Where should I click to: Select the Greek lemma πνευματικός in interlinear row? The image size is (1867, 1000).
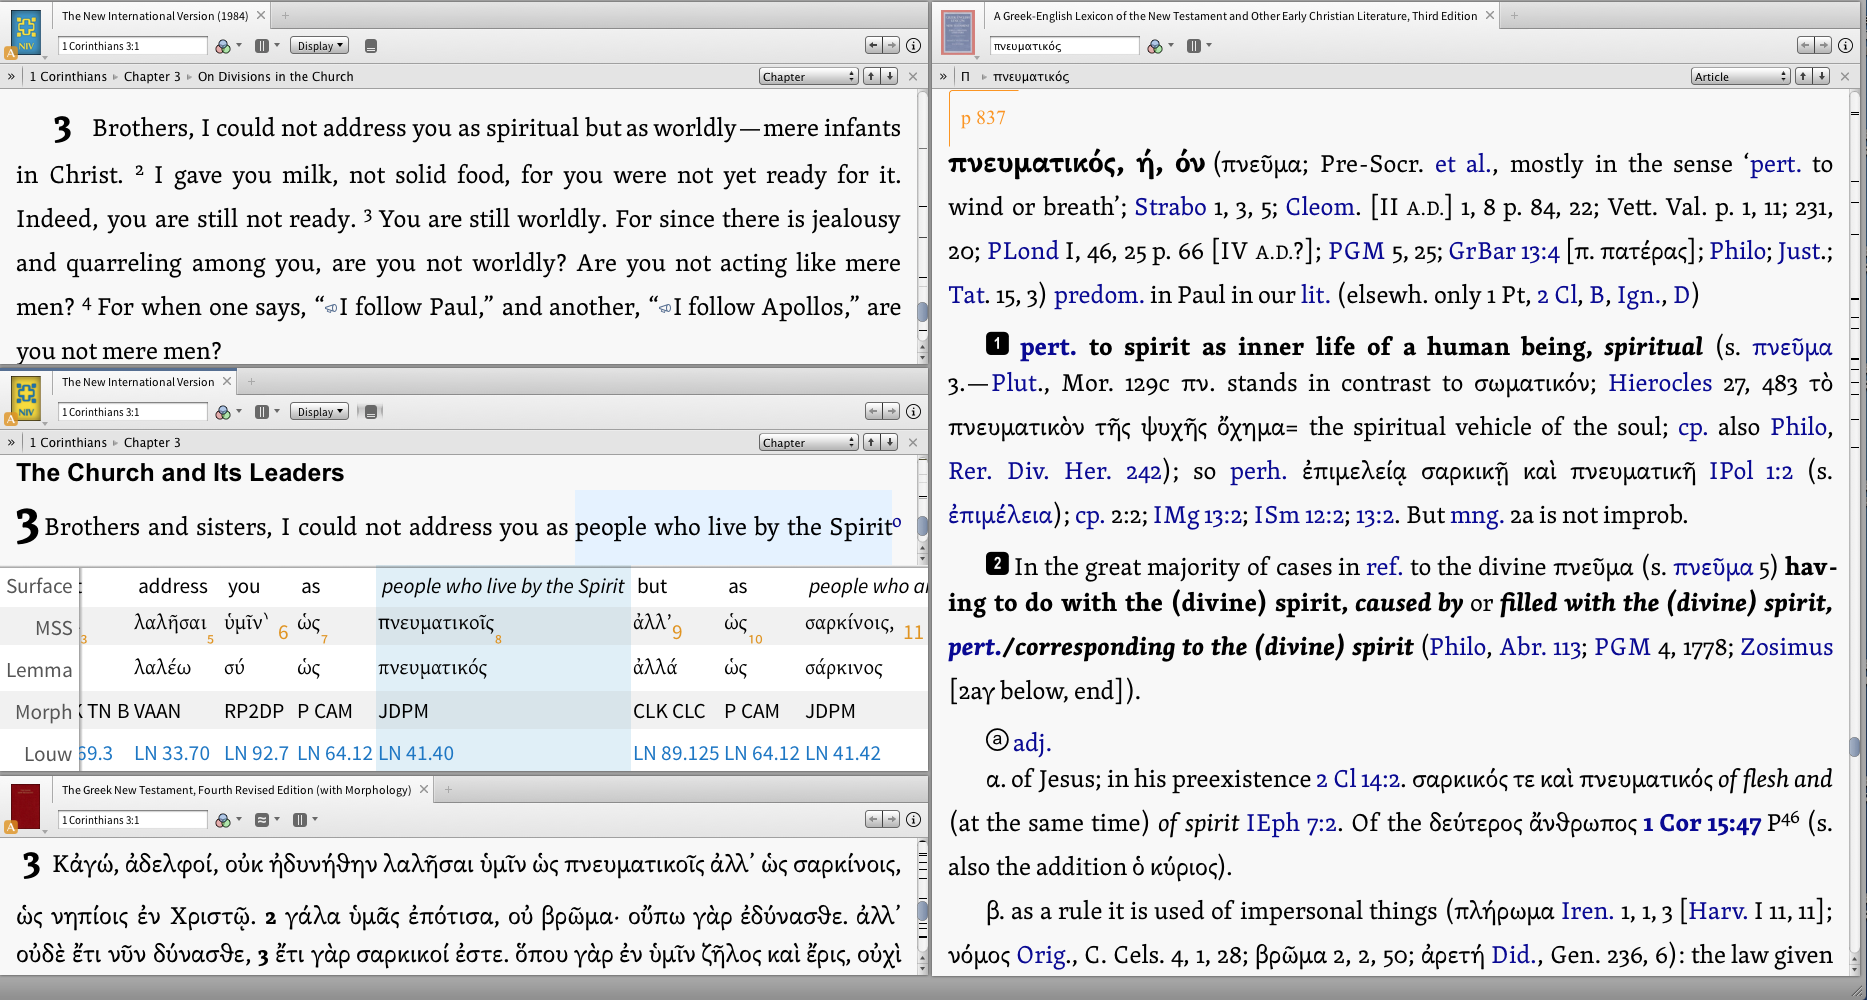pyautogui.click(x=433, y=668)
